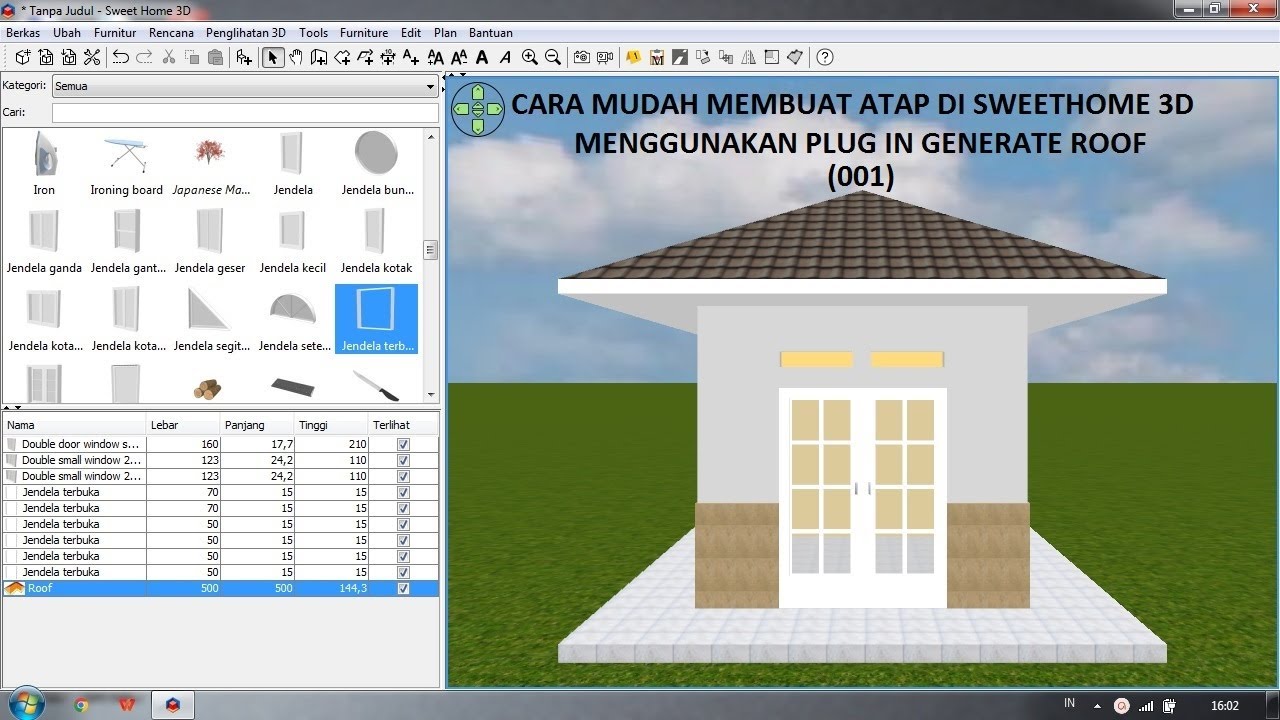Image resolution: width=1280 pixels, height=720 pixels.
Task: Open the Tools menu
Action: (x=313, y=32)
